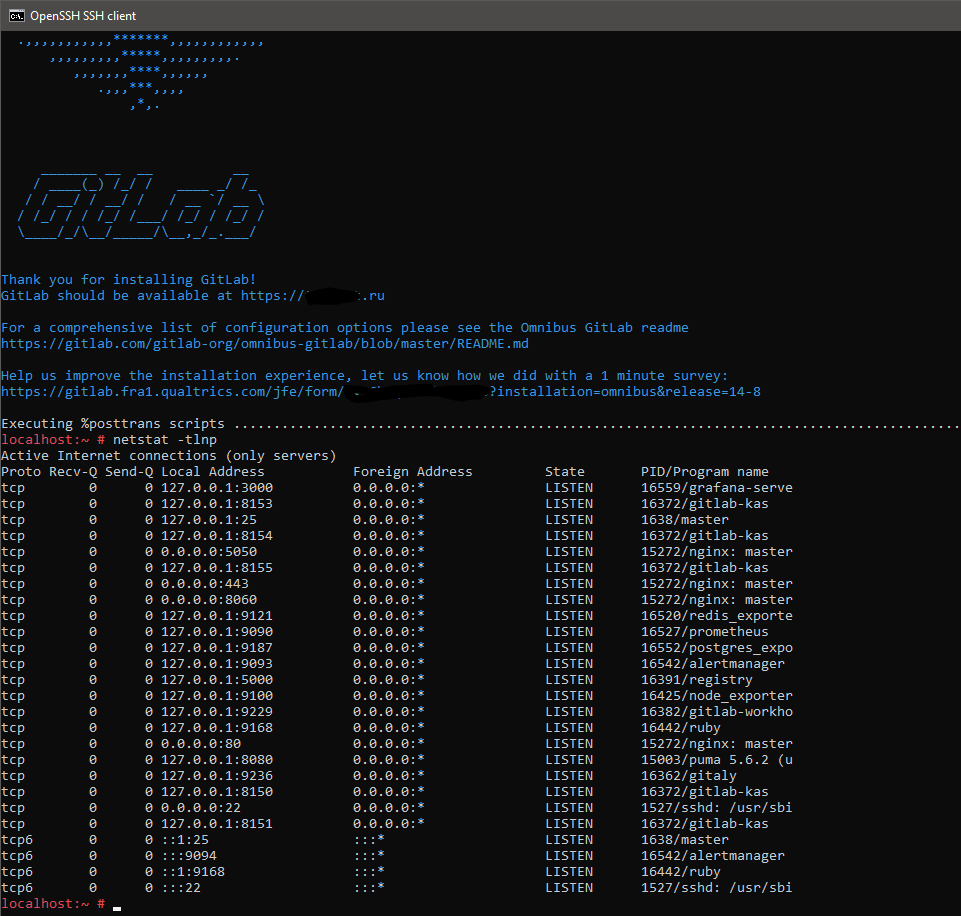Image resolution: width=961 pixels, height=916 pixels.
Task: Click the OpenSSH console icon in title bar
Action: (x=17, y=15)
